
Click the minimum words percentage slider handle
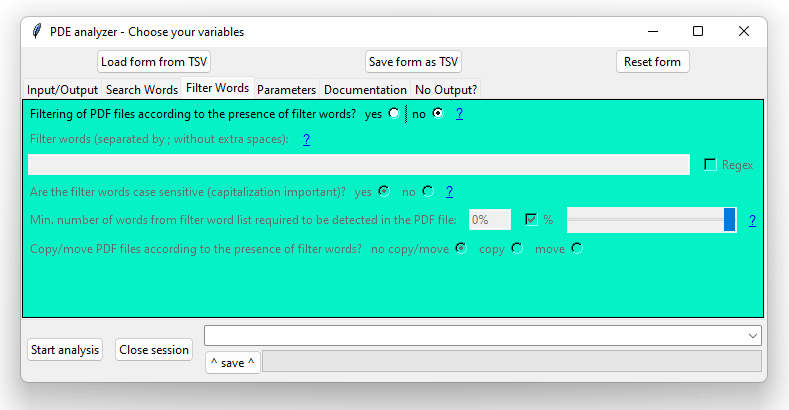pos(730,220)
